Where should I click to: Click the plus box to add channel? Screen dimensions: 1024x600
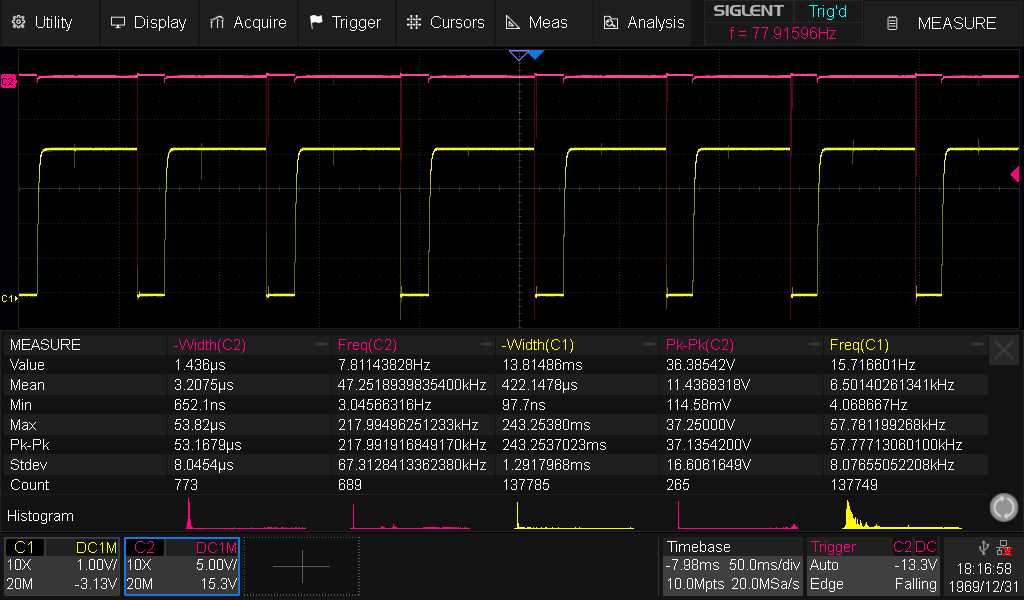(x=301, y=566)
